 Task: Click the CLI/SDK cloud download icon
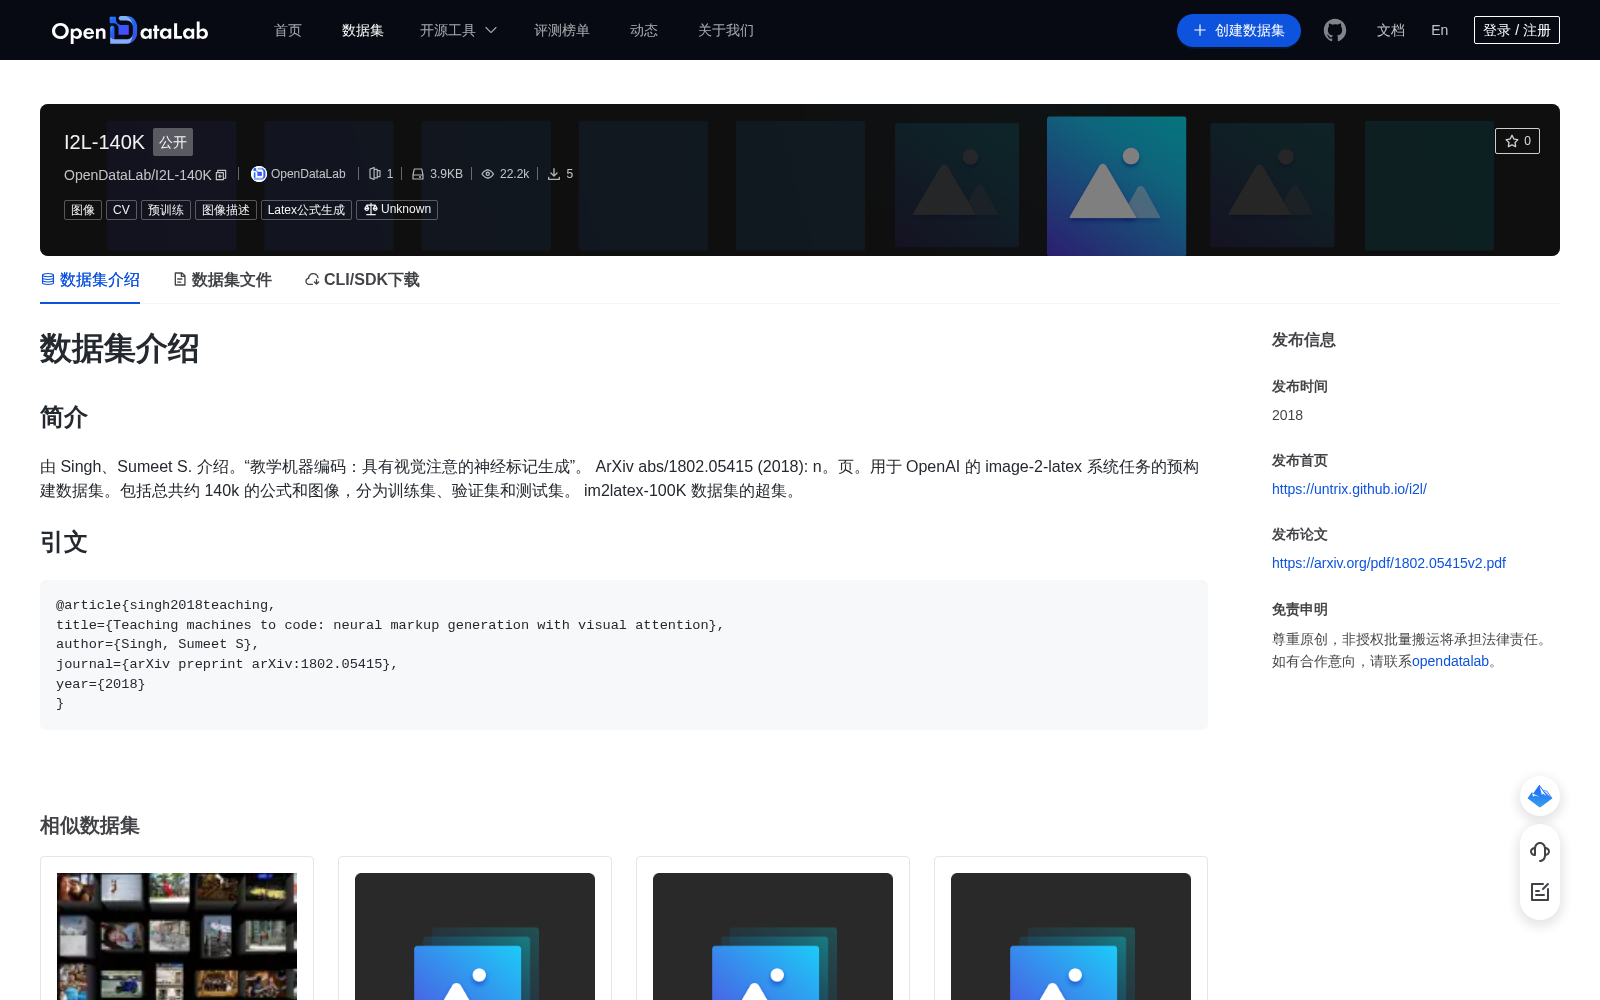[x=312, y=279]
